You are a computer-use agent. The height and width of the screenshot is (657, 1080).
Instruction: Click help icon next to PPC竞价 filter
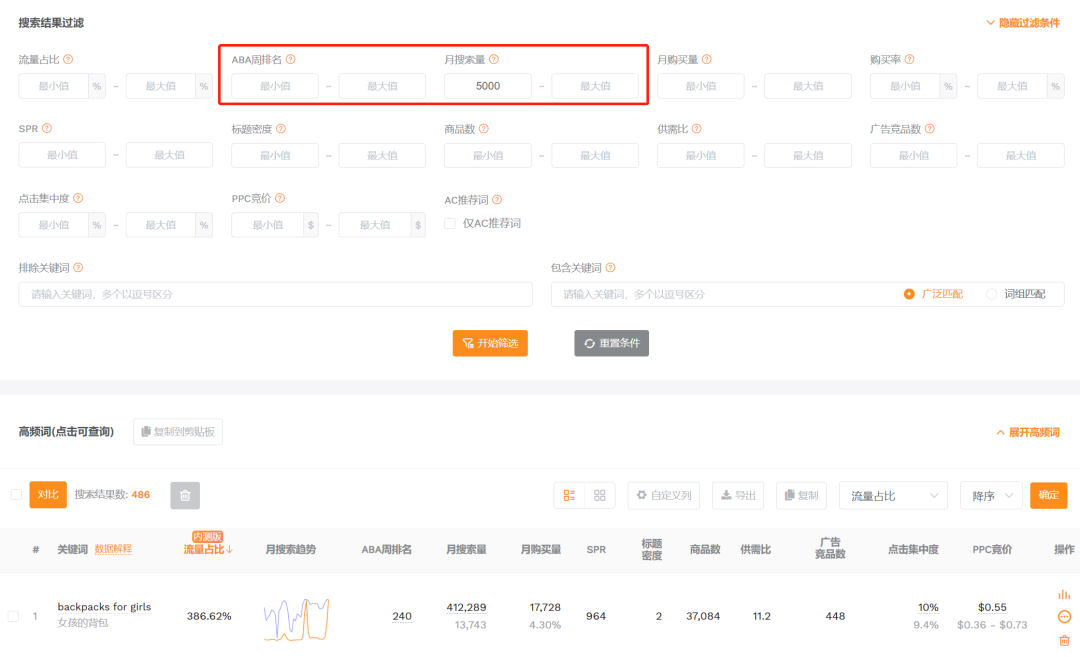click(x=280, y=198)
